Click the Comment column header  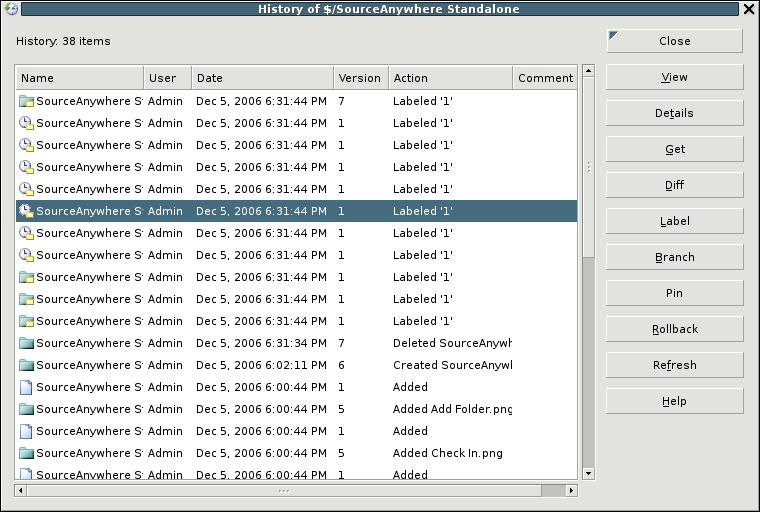click(545, 78)
